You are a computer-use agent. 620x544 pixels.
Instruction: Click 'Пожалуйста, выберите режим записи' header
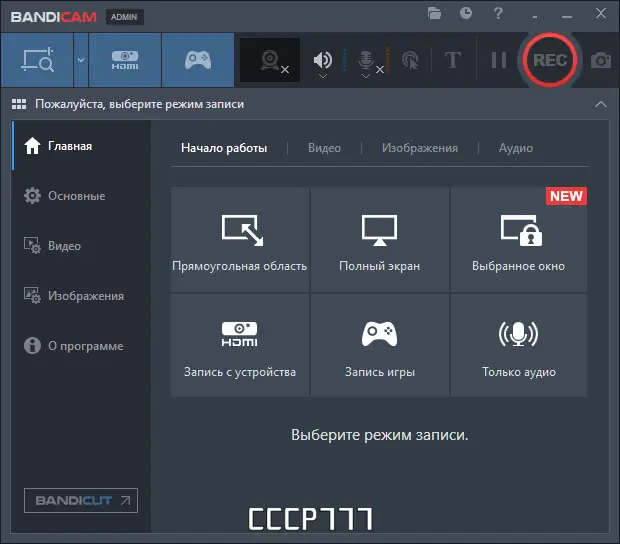click(x=140, y=104)
